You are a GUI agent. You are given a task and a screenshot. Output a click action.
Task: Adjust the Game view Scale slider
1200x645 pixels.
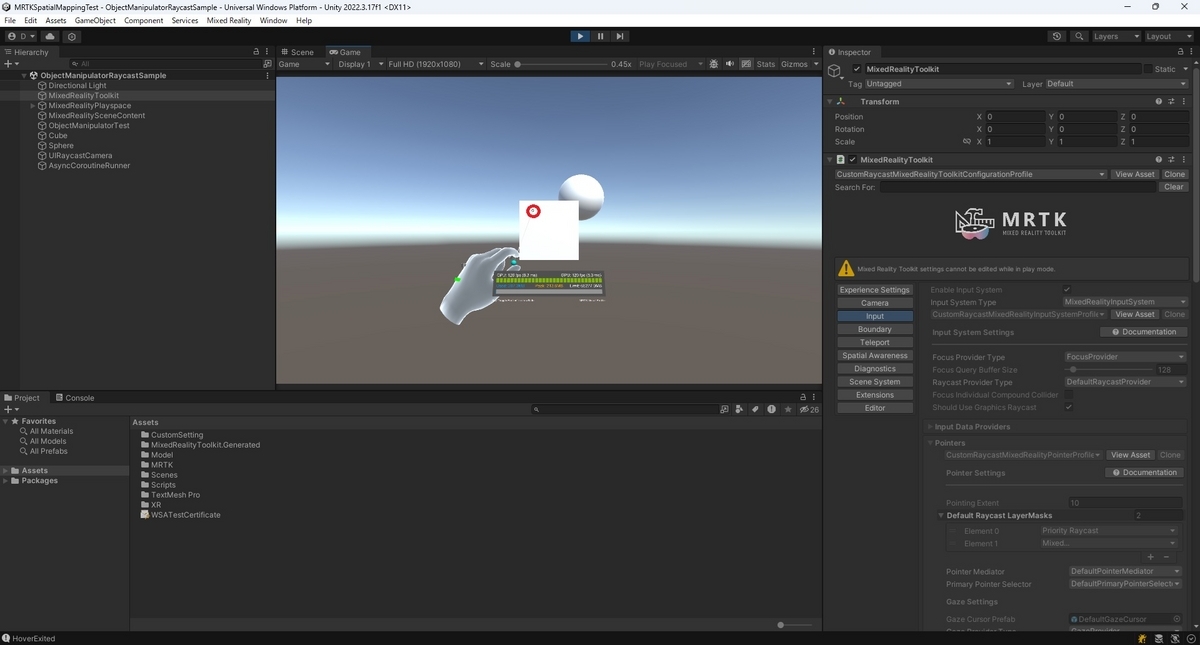click(560, 64)
